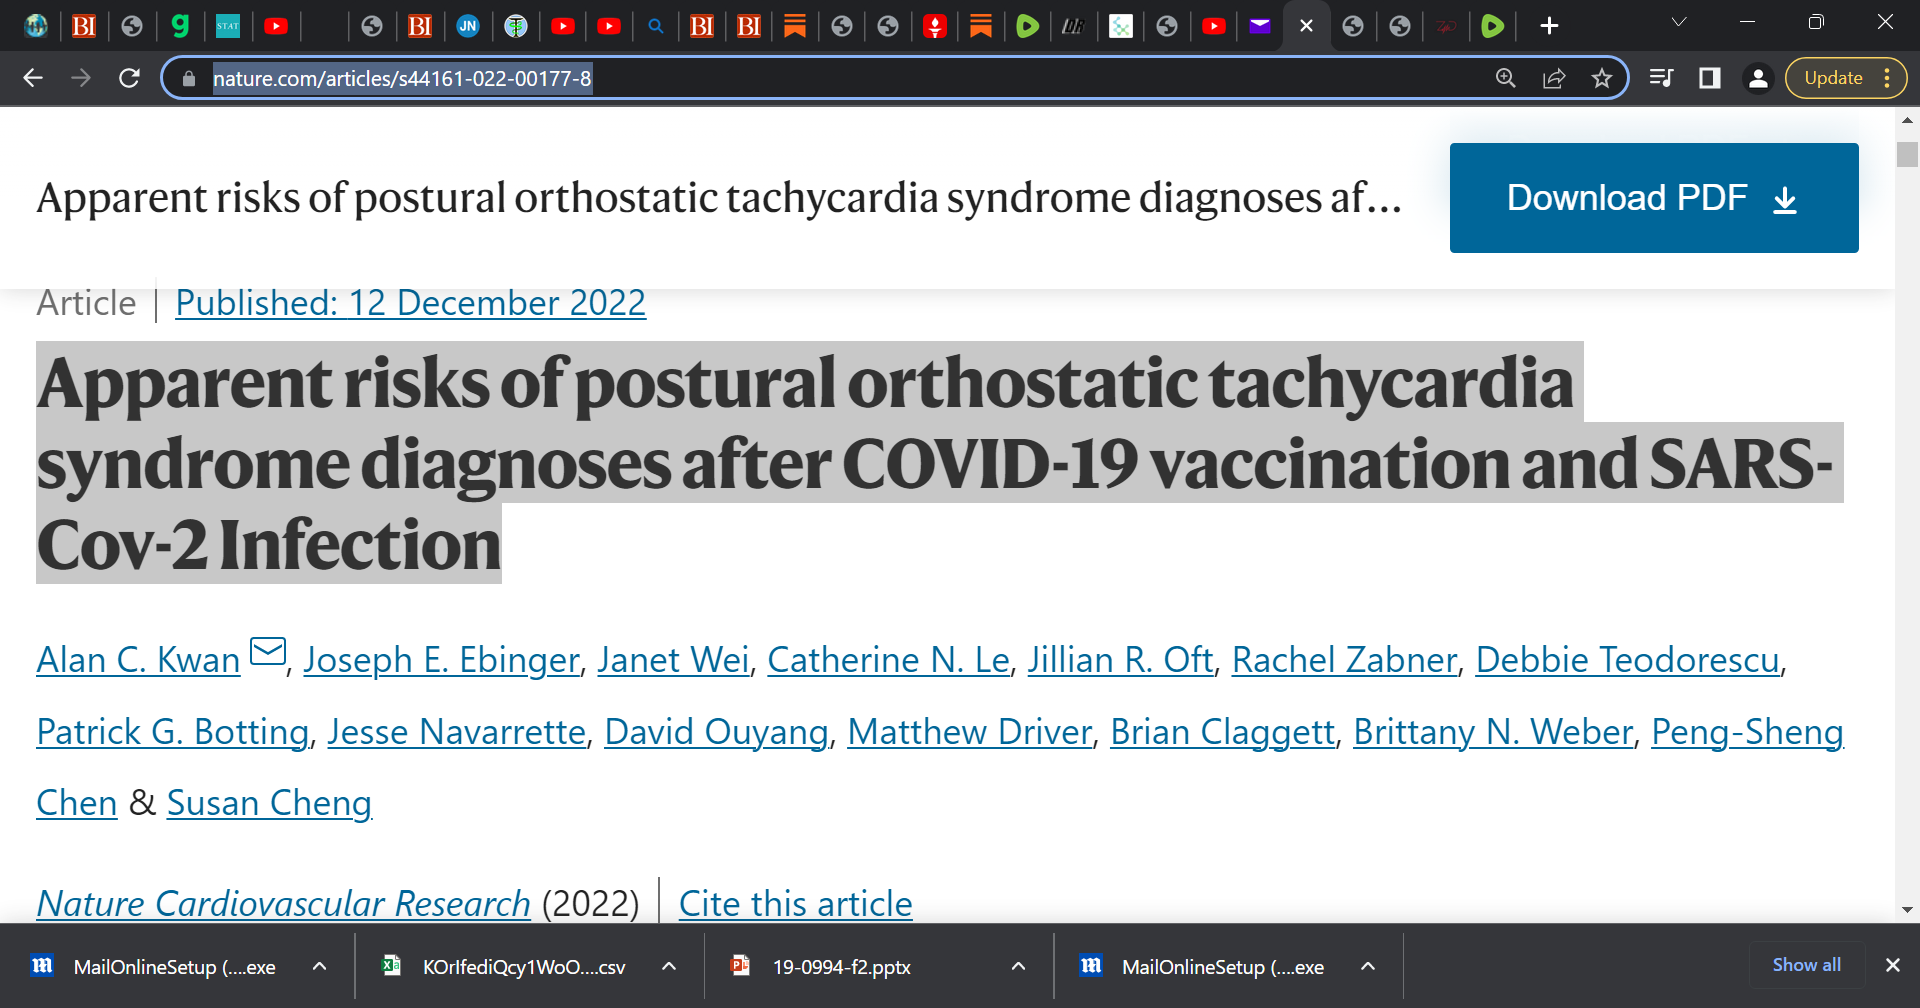
Task: Open the Chrome profile avatar
Action: pyautogui.click(x=1758, y=78)
